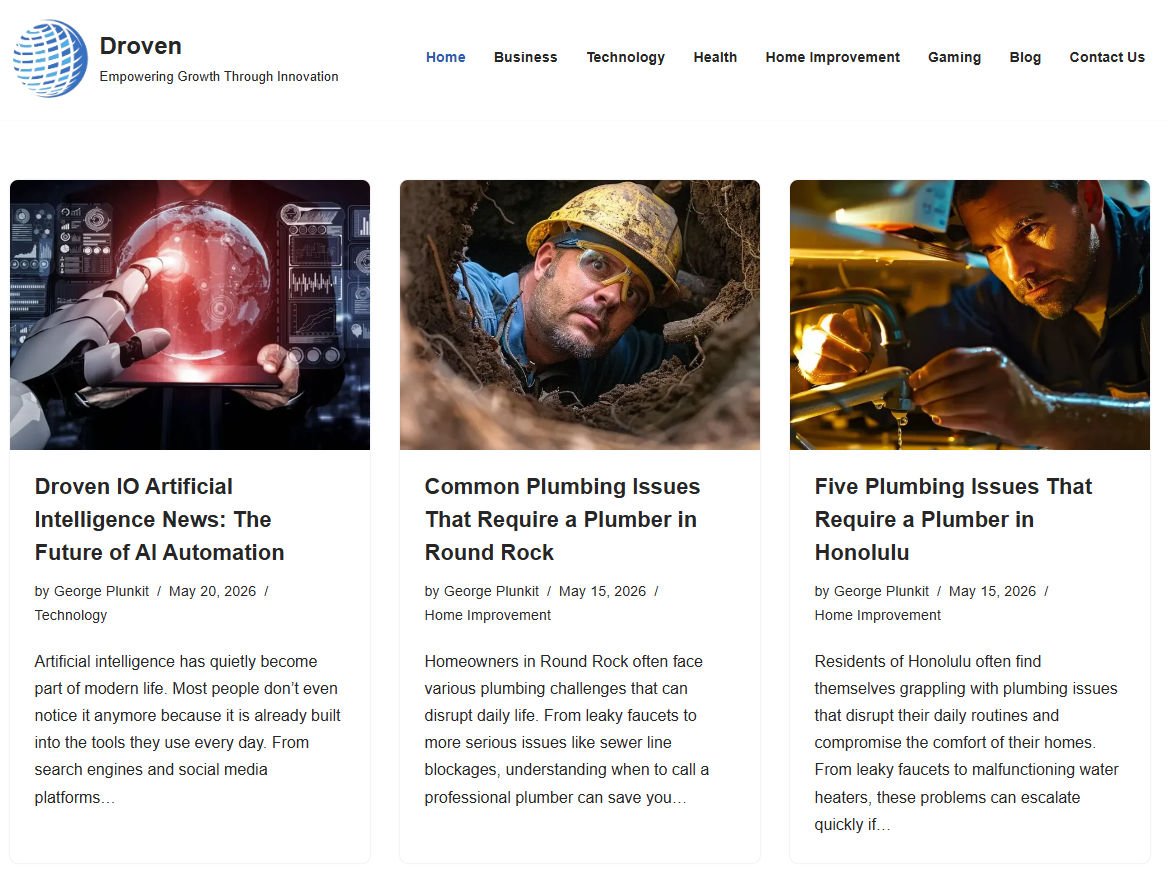Open the Technology navigation menu item
Image resolution: width=1168 pixels, height=874 pixels.
(x=625, y=57)
